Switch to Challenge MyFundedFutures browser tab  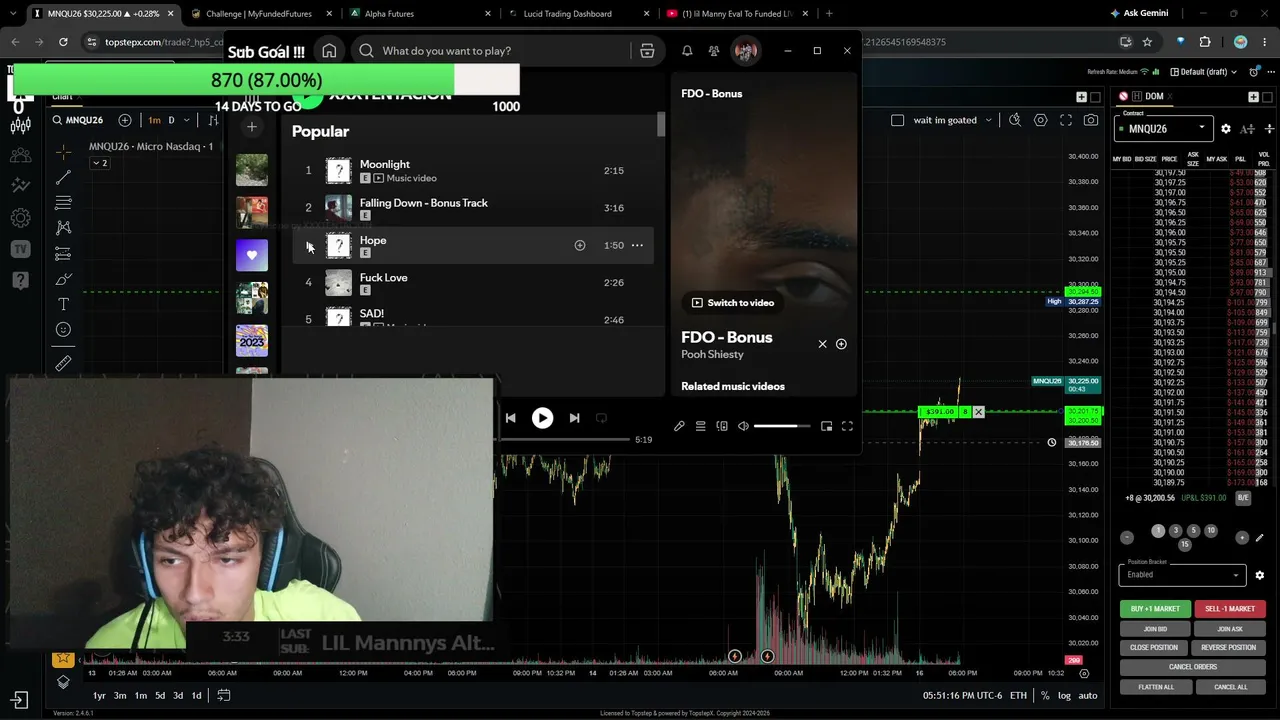tap(258, 14)
